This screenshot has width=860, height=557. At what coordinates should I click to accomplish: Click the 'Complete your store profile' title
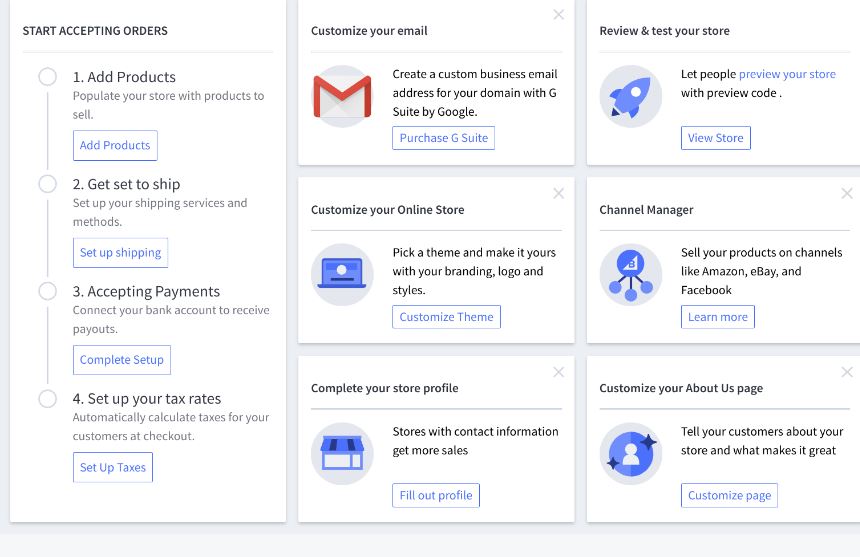[x=384, y=388]
